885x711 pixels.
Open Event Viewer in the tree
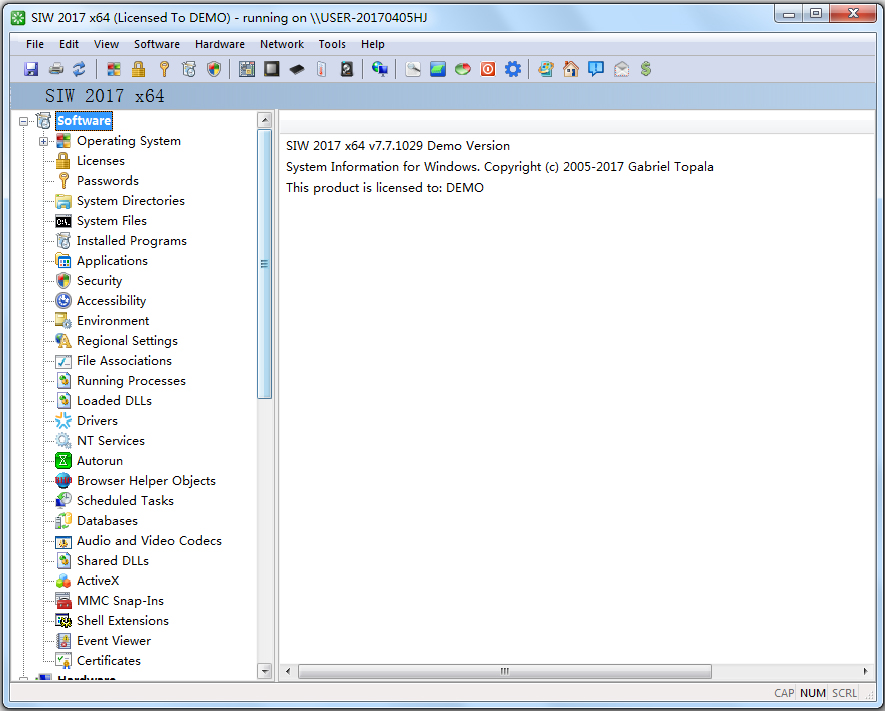click(x=114, y=641)
